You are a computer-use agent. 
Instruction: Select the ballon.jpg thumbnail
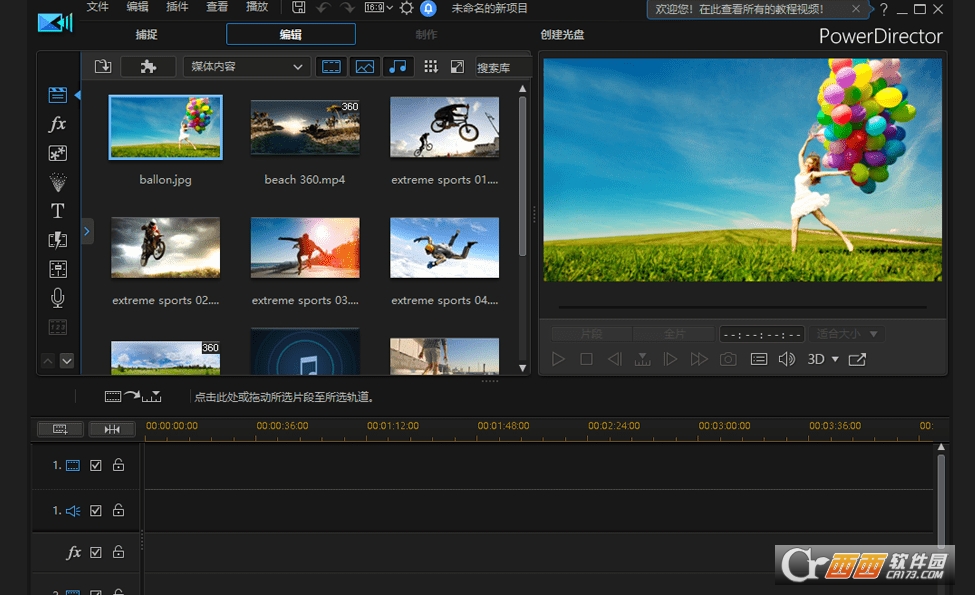(x=165, y=127)
